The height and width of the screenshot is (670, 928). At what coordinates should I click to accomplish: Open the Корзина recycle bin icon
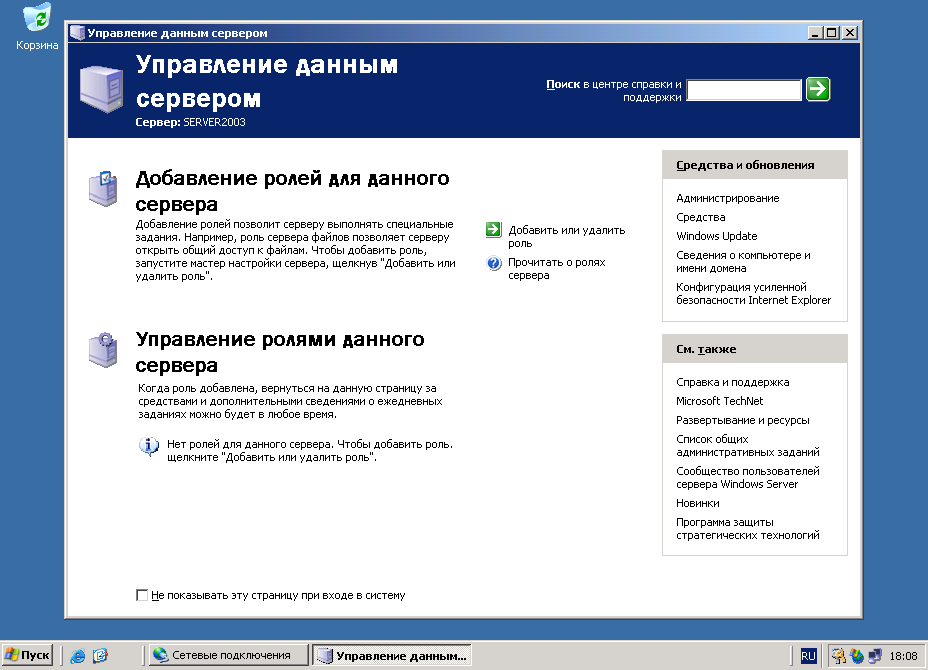pos(37,27)
